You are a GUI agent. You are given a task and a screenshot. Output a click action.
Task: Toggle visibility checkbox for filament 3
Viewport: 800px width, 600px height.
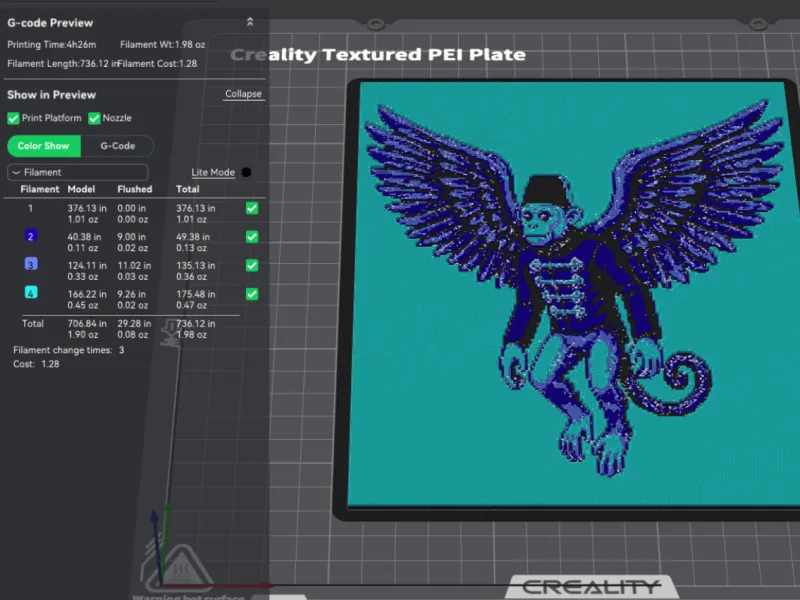(252, 265)
